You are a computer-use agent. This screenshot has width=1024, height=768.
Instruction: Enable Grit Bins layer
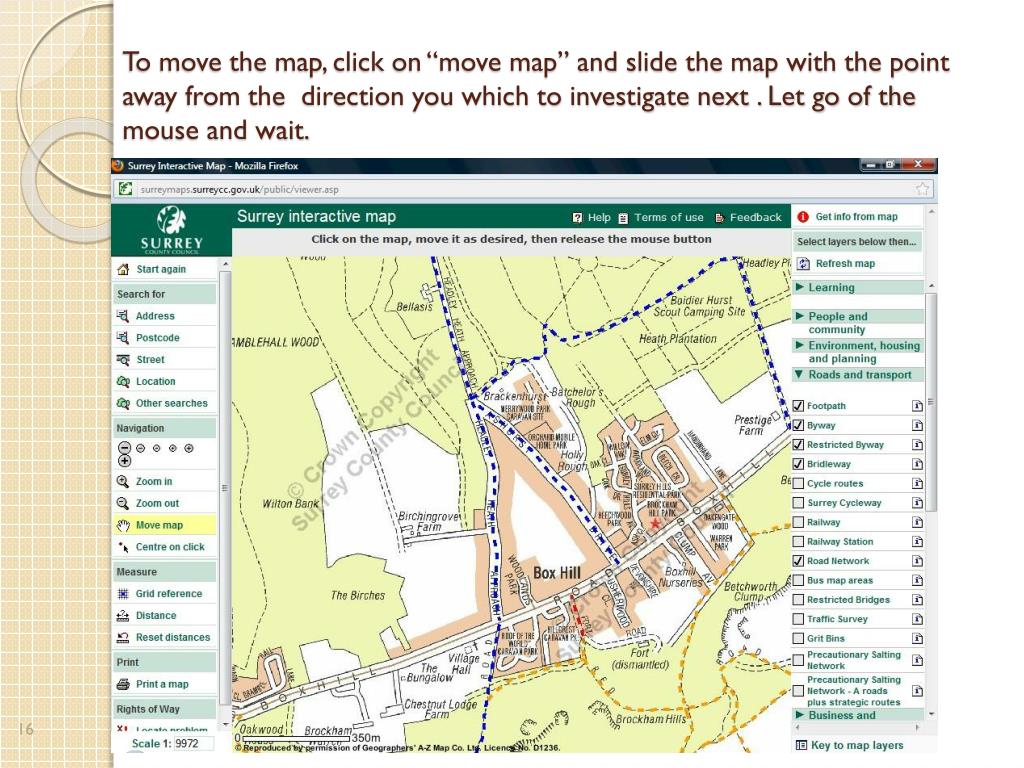[x=798, y=638]
